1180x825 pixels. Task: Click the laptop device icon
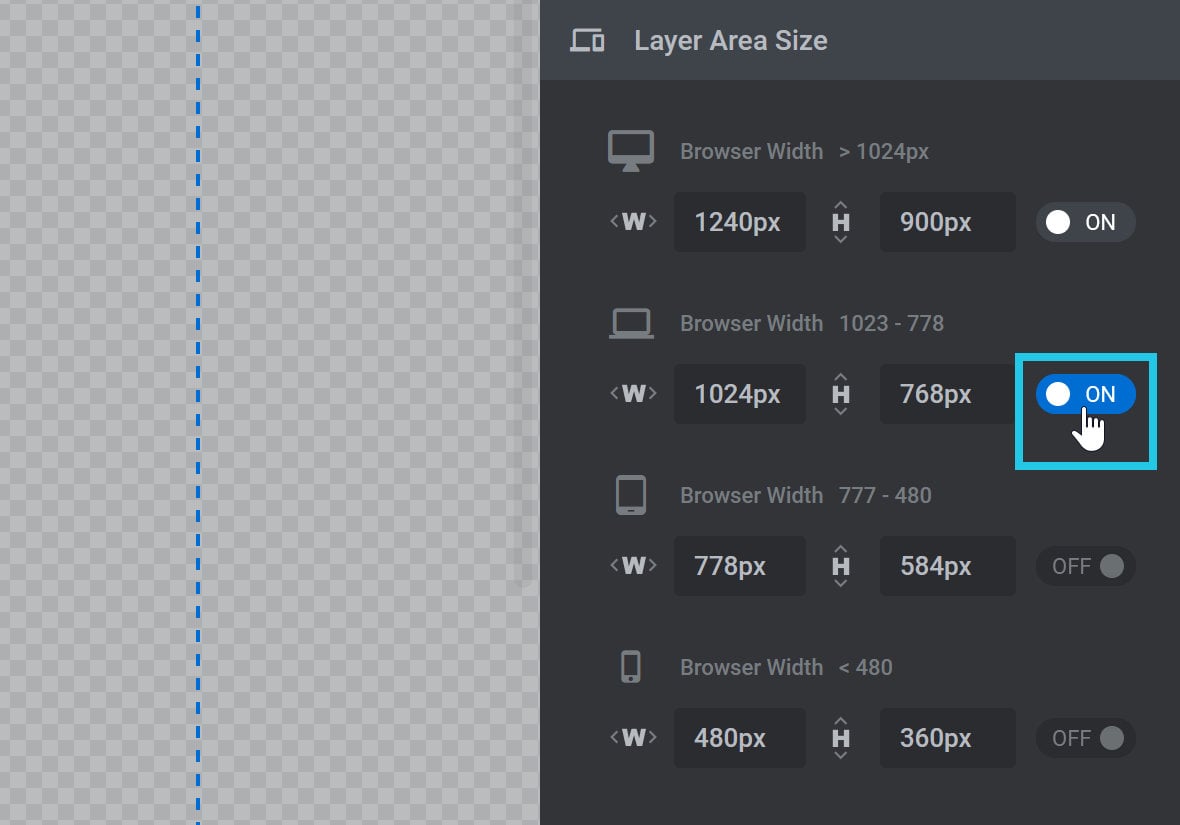click(631, 324)
